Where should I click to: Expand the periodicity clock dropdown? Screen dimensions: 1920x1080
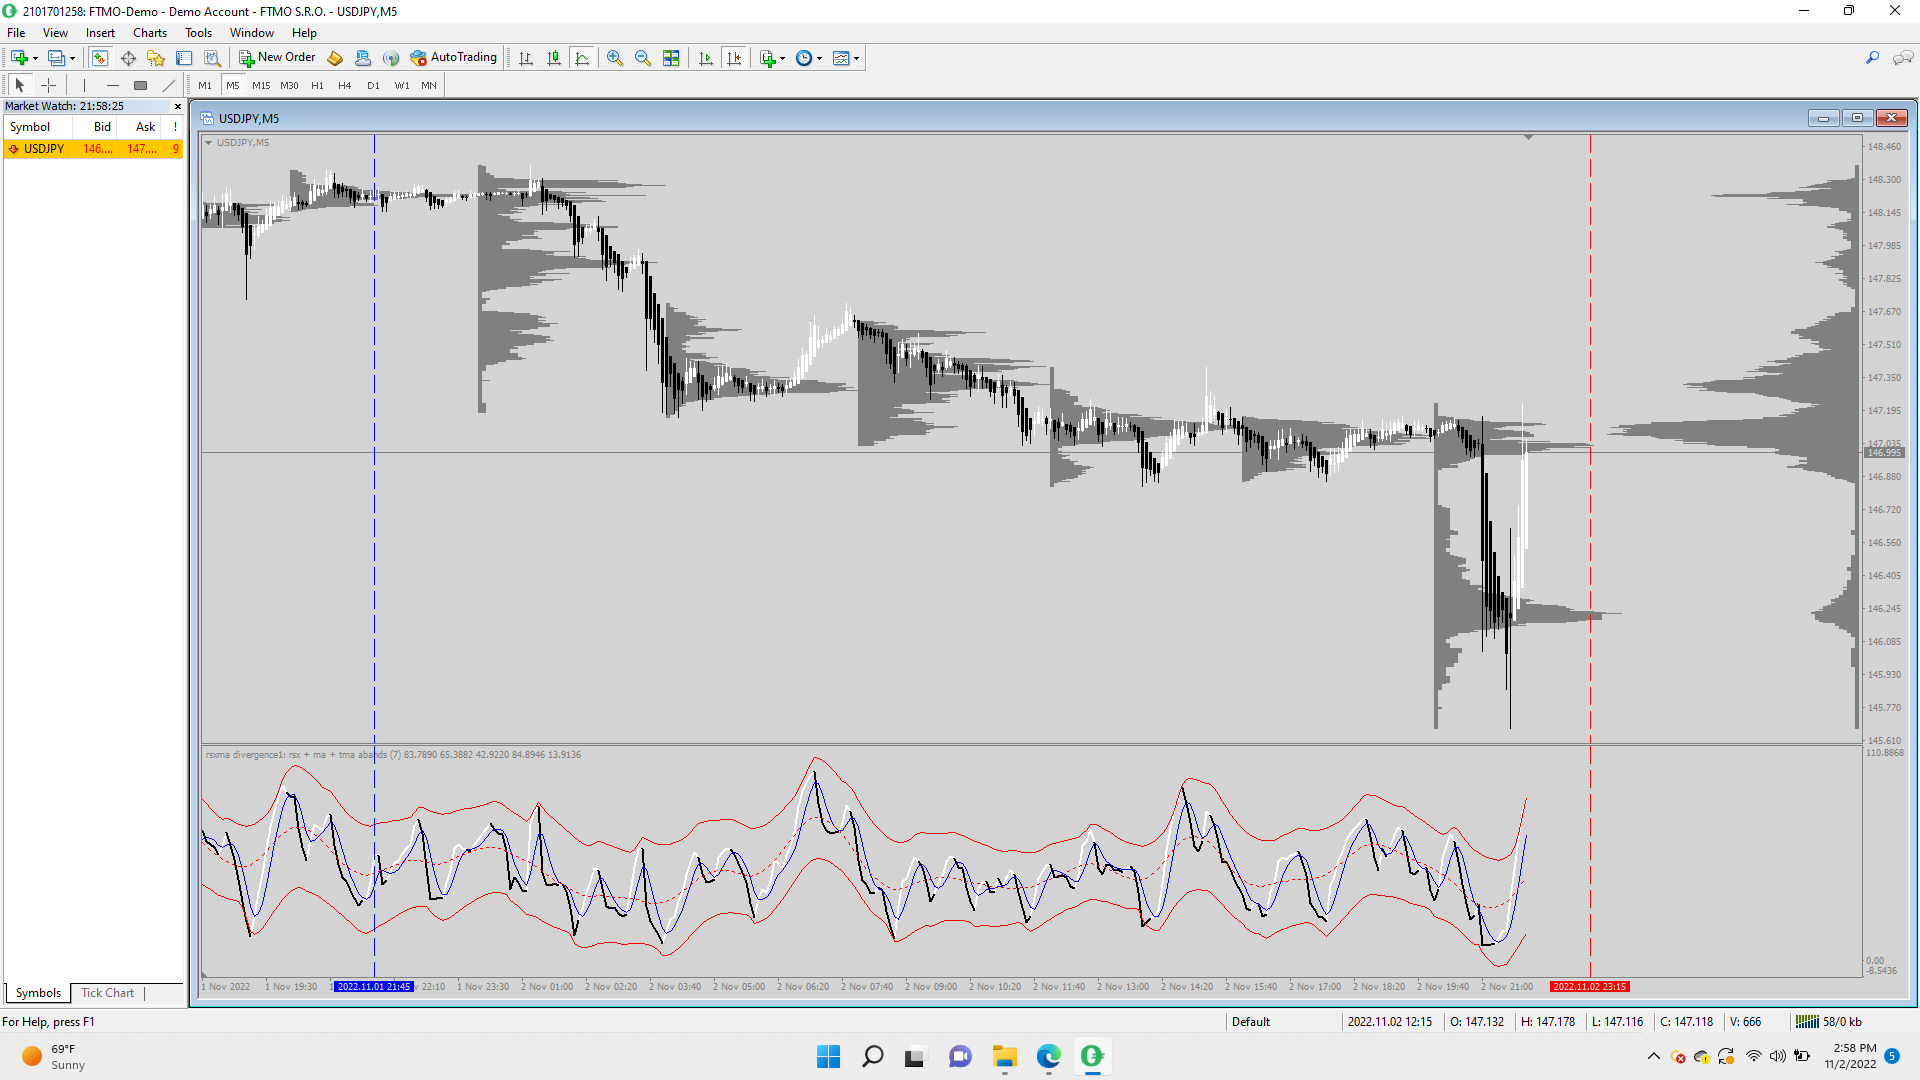tap(819, 58)
